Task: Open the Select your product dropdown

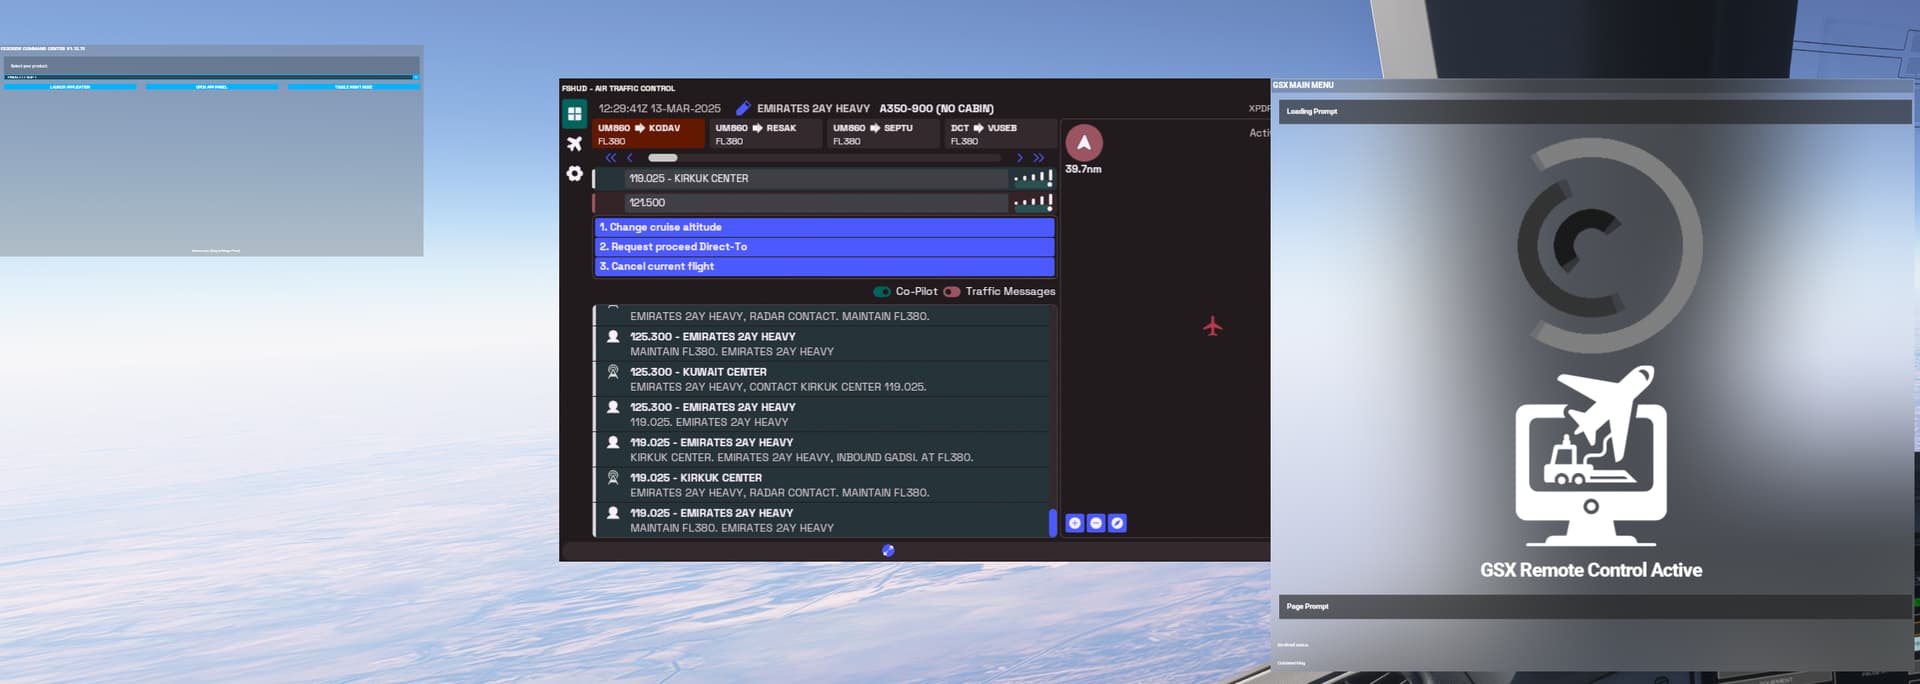Action: tap(211, 77)
